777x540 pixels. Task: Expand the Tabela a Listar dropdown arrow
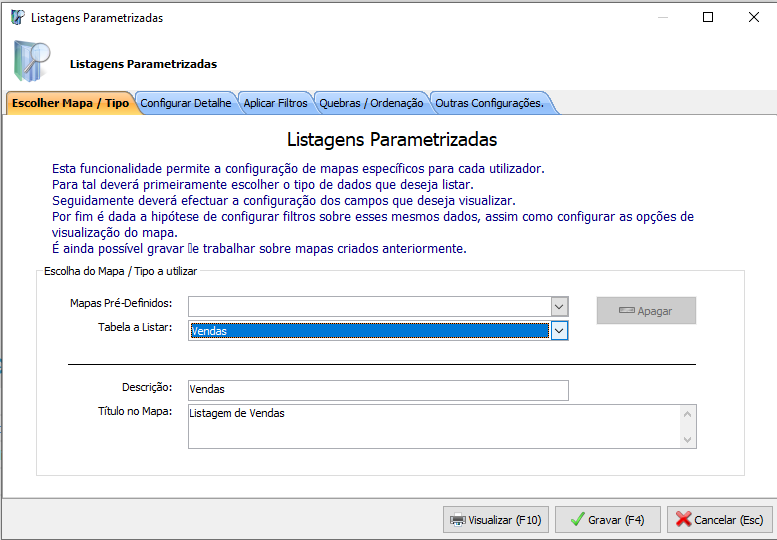(559, 331)
